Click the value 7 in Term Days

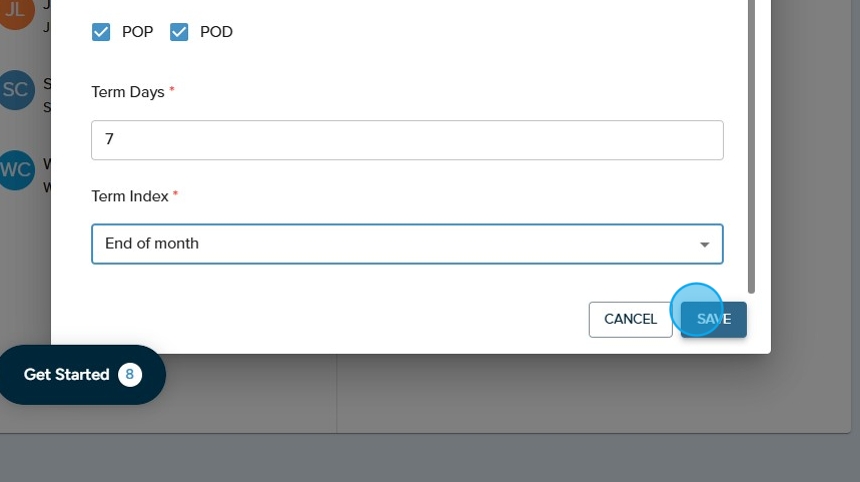pyautogui.click(x=110, y=140)
